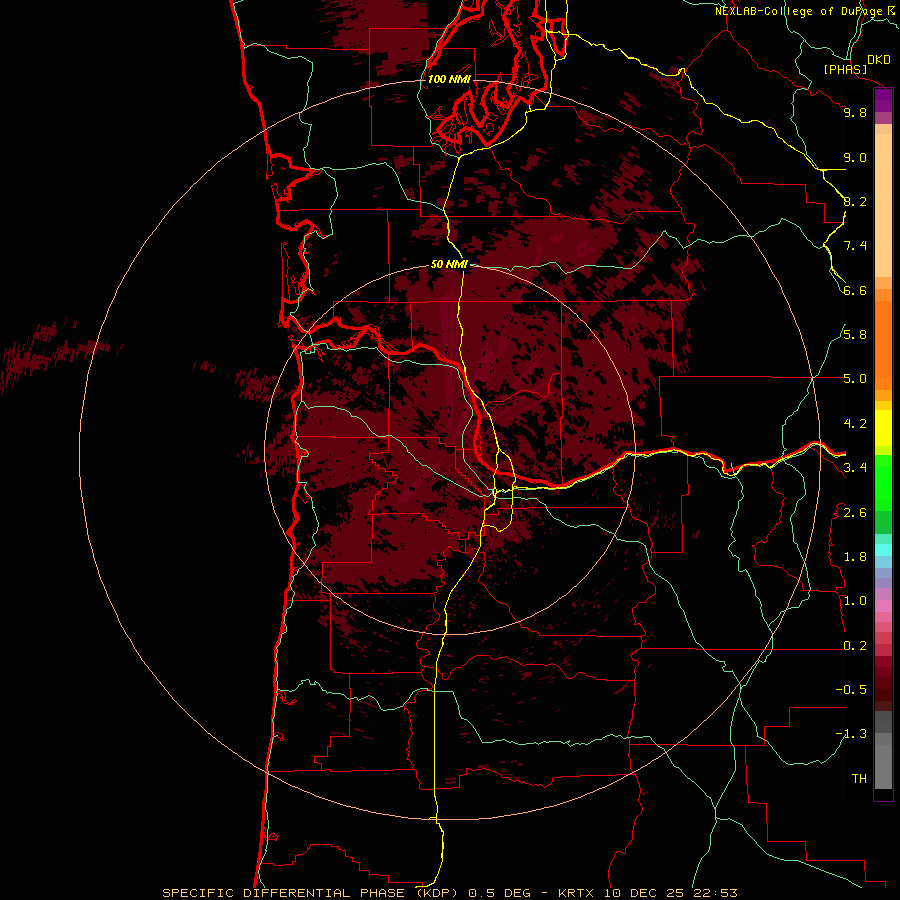Click the 22:53 timestamp
Image resolution: width=900 pixels, height=900 pixels.
click(715, 893)
